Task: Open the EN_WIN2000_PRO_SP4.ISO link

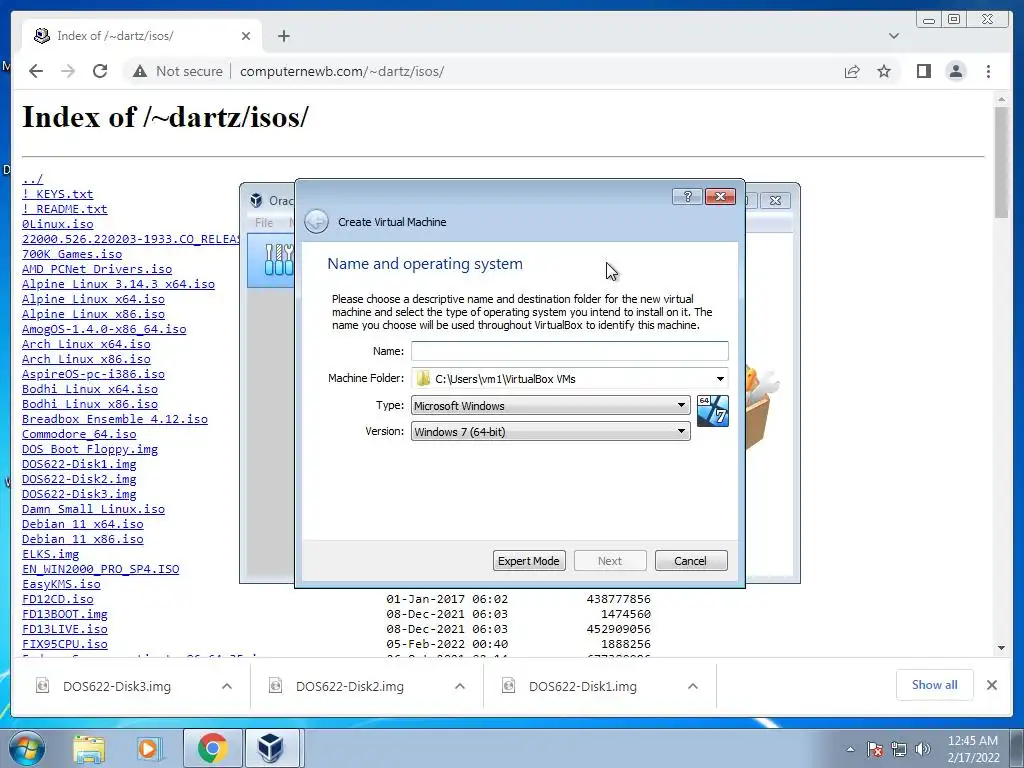Action: 101,569
